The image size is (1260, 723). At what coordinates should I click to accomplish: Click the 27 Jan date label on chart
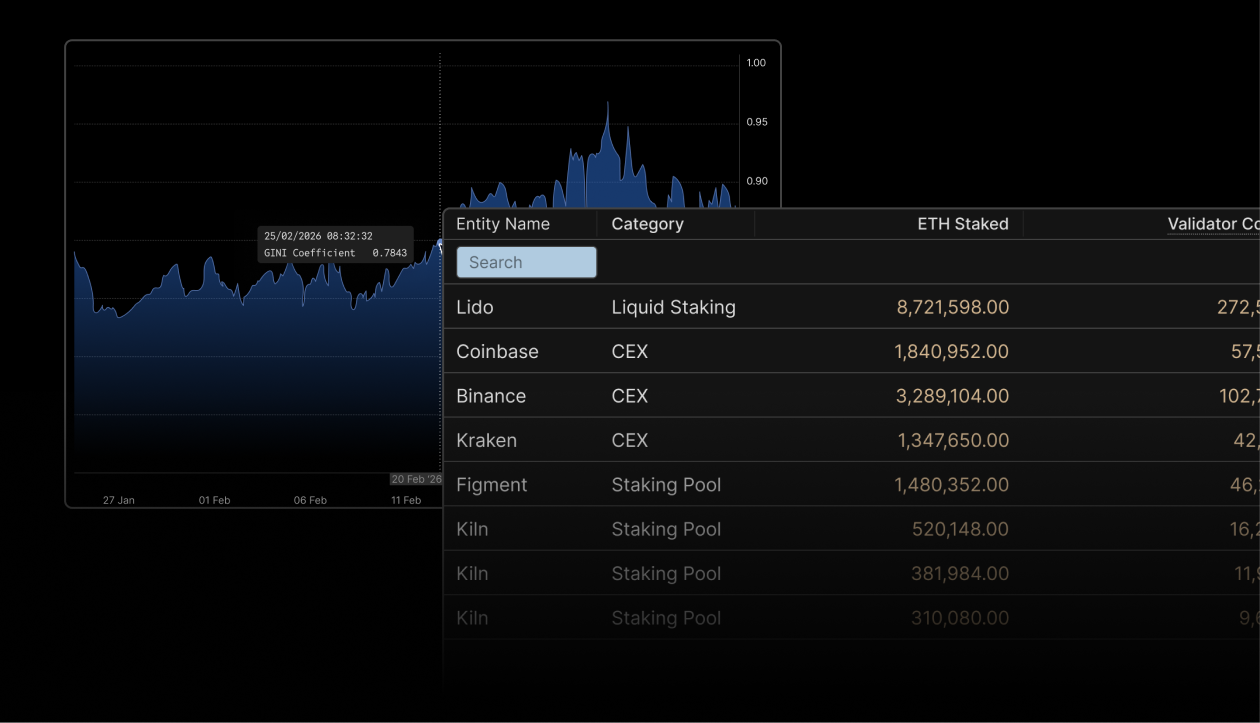point(119,500)
